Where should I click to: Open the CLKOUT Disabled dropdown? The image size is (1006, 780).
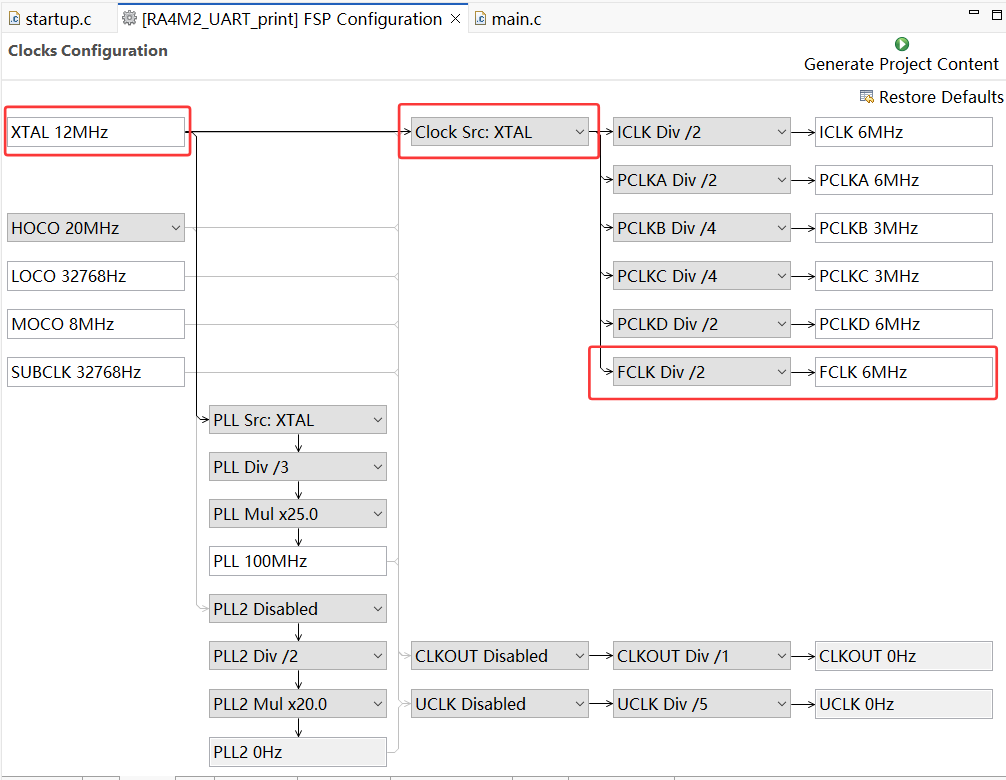coord(500,656)
